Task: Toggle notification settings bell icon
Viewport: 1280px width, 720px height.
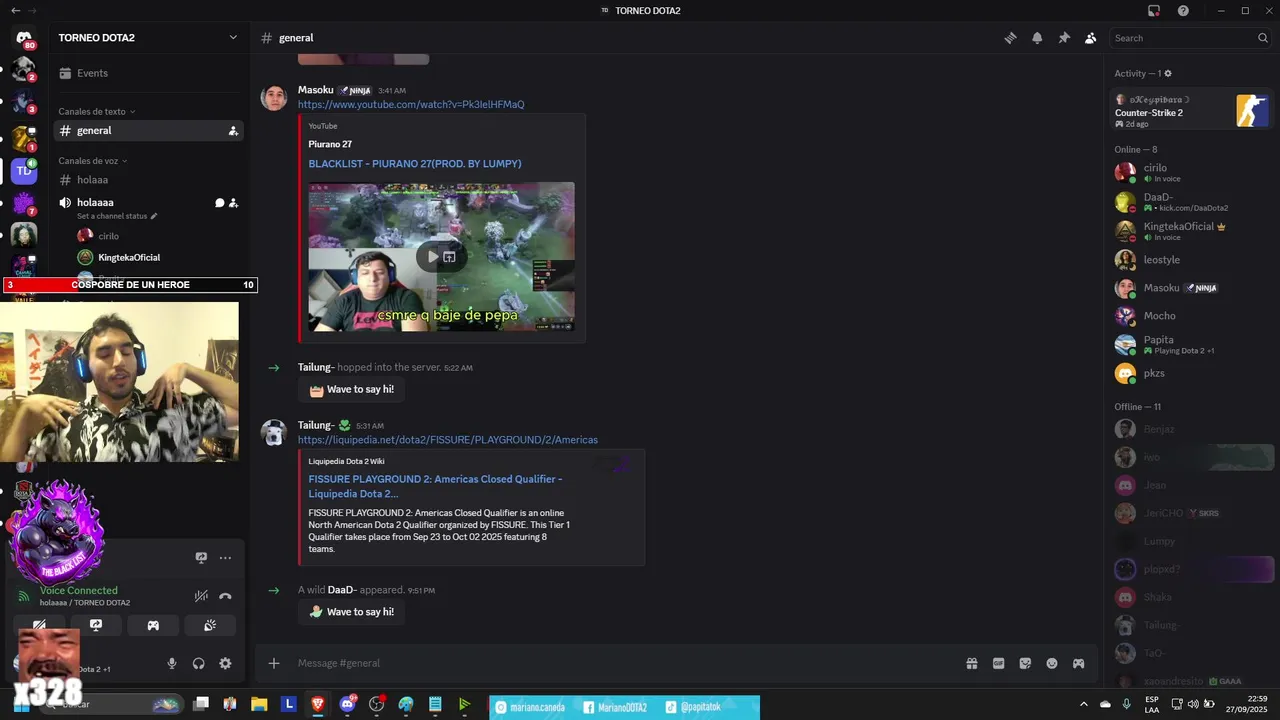Action: click(1037, 38)
